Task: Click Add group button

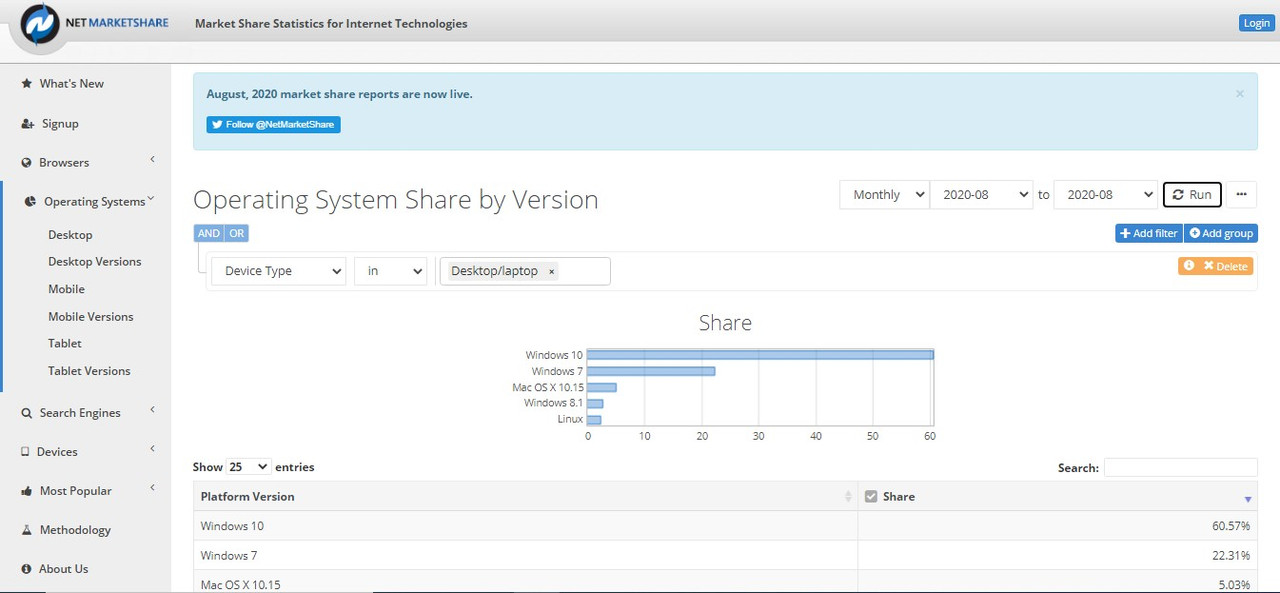Action: (x=1221, y=233)
